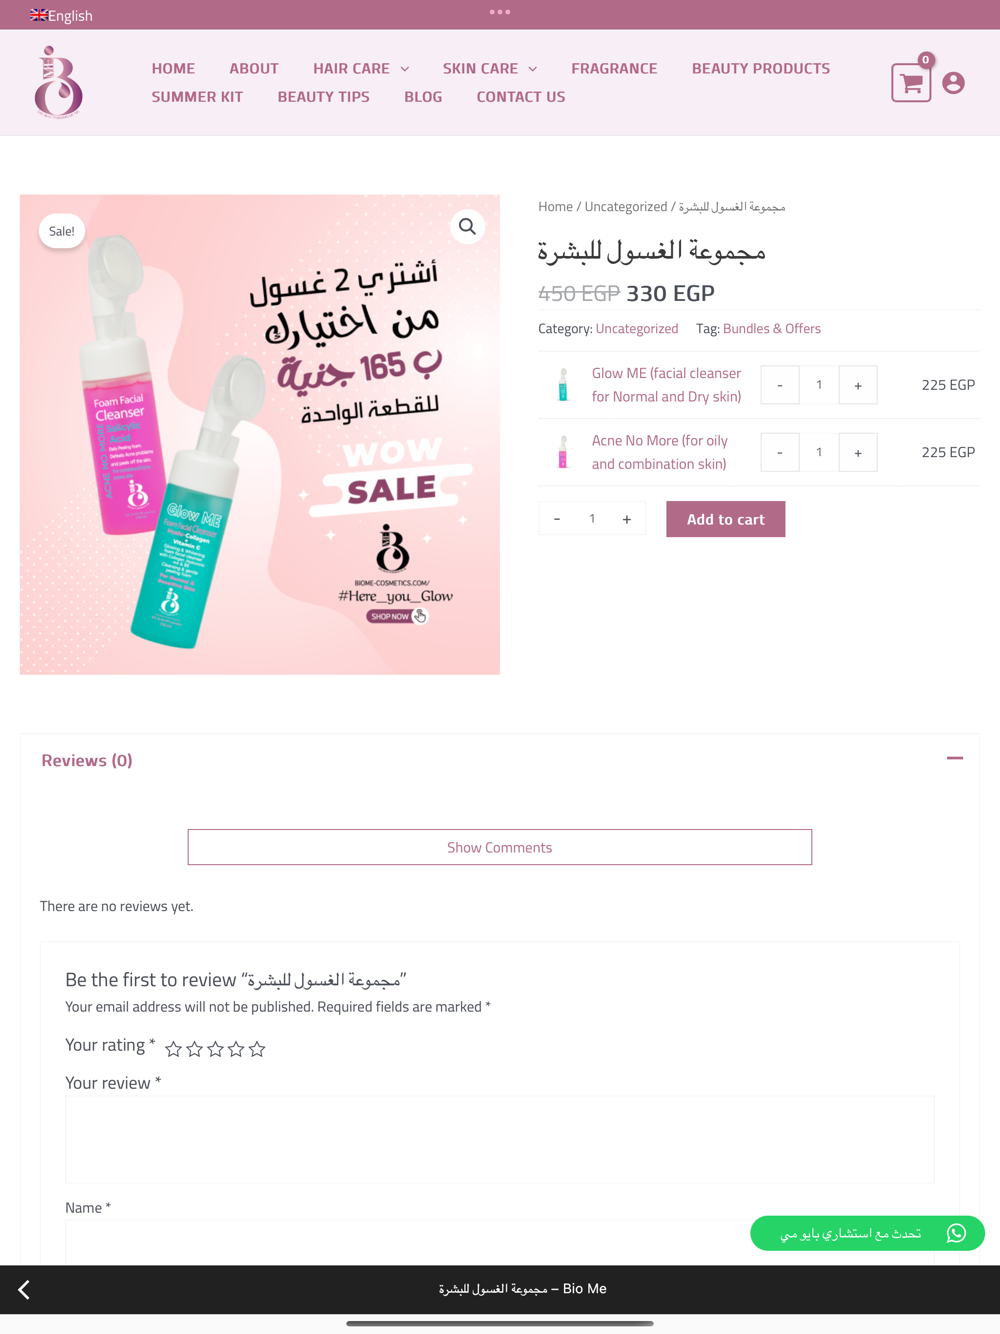Viewport: 1000px width, 1334px height.
Task: Increase the main bundle quantity
Action: 627,519
